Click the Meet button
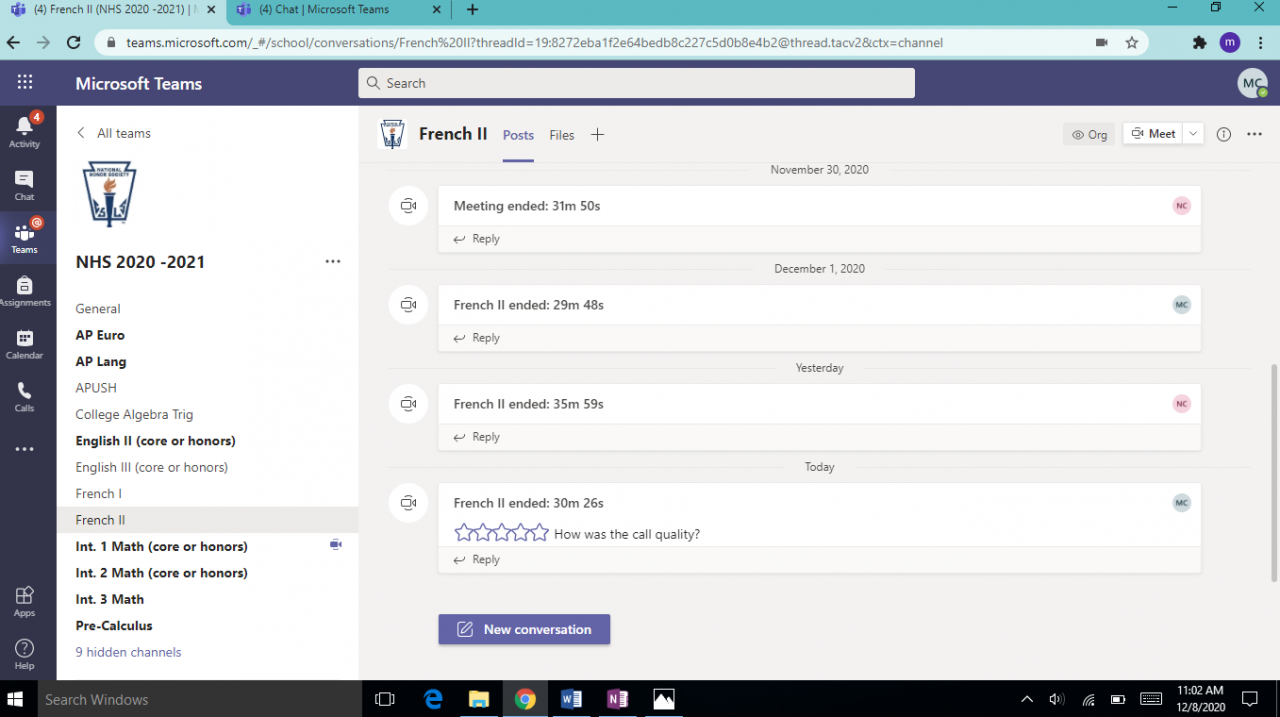This screenshot has width=1280, height=717. [1153, 134]
